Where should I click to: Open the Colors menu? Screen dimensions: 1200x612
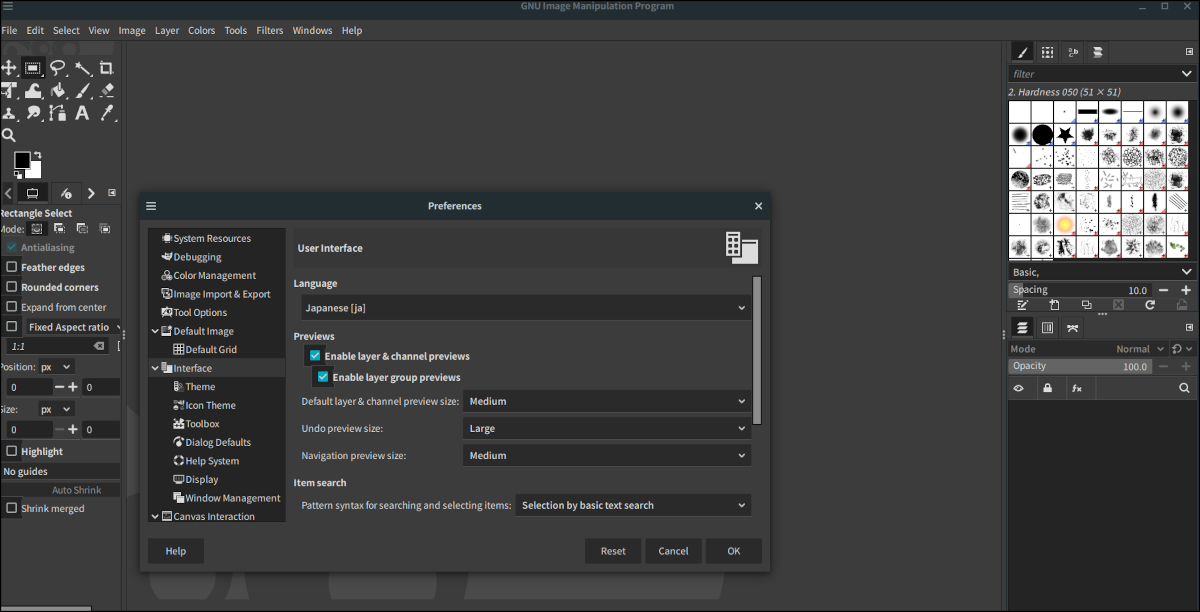pos(201,30)
